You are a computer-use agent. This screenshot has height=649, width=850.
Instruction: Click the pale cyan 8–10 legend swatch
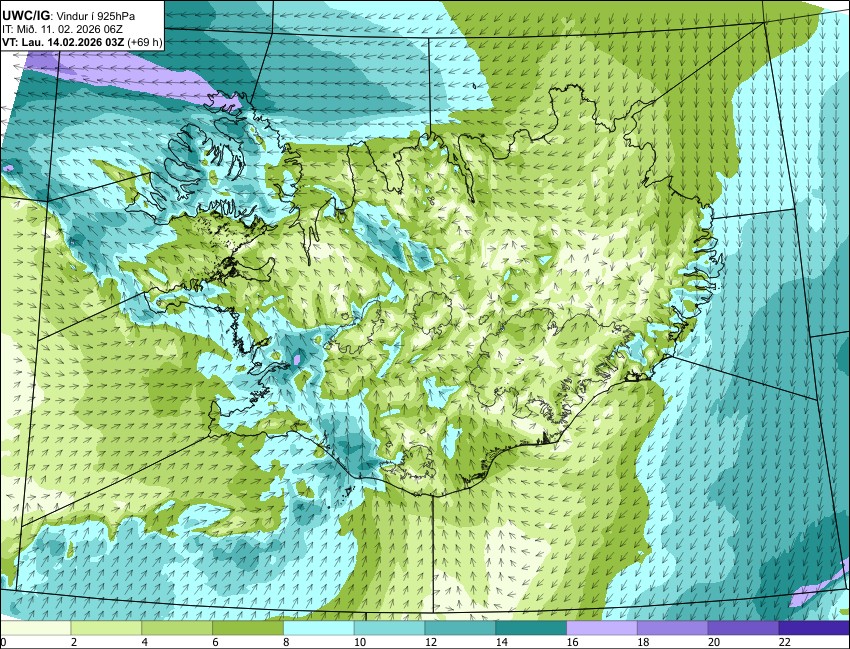click(319, 628)
